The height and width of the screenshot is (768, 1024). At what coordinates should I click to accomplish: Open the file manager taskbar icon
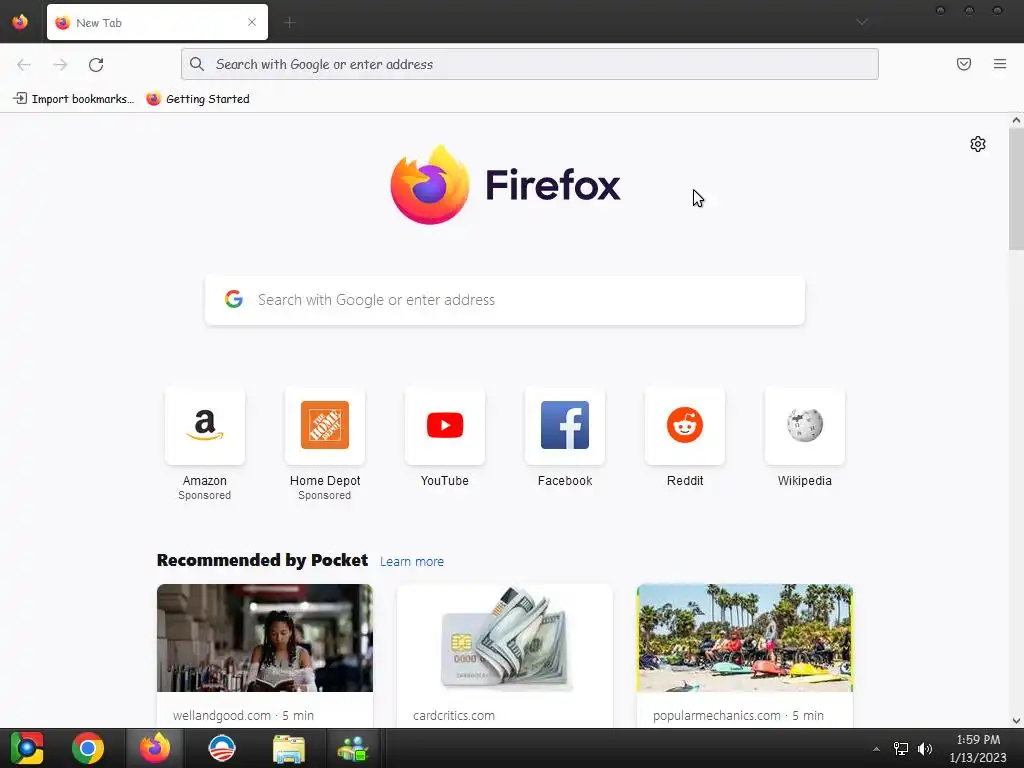[x=289, y=749]
